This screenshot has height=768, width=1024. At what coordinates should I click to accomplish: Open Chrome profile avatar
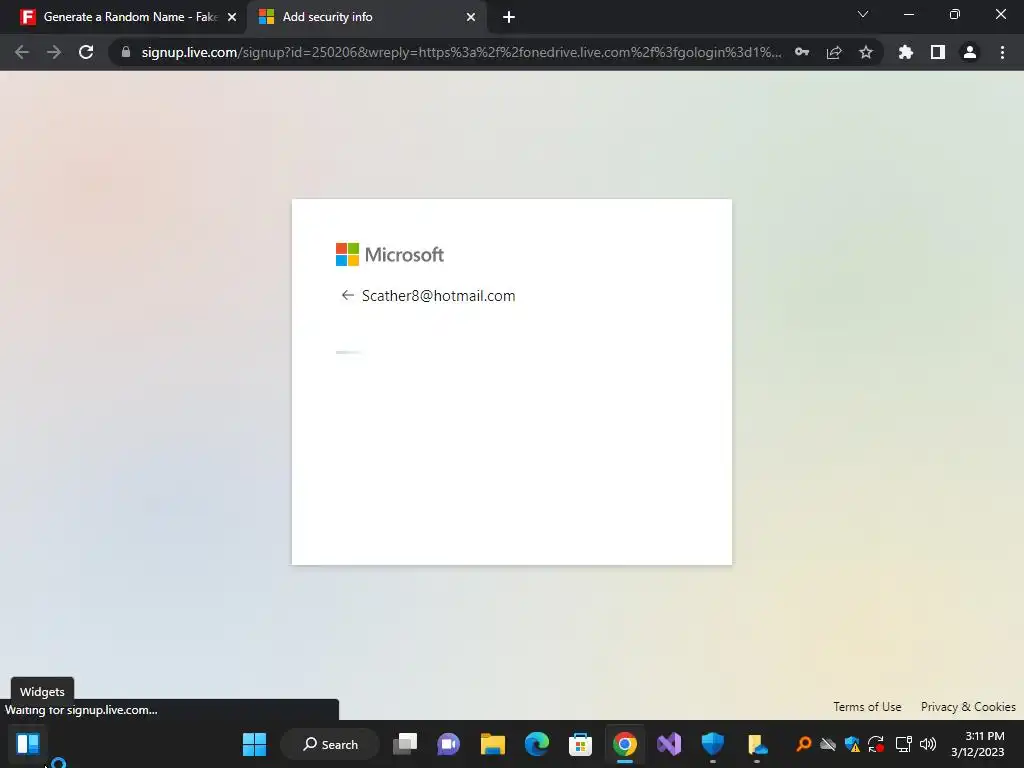click(x=970, y=52)
